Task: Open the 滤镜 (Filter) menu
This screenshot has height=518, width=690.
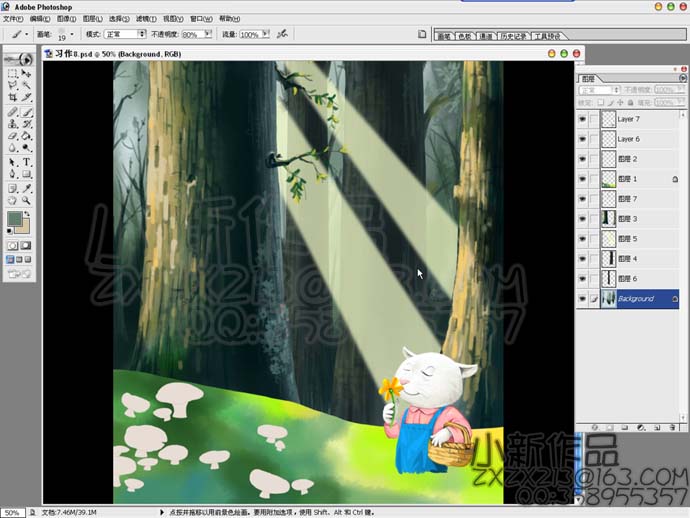Action: click(x=146, y=19)
